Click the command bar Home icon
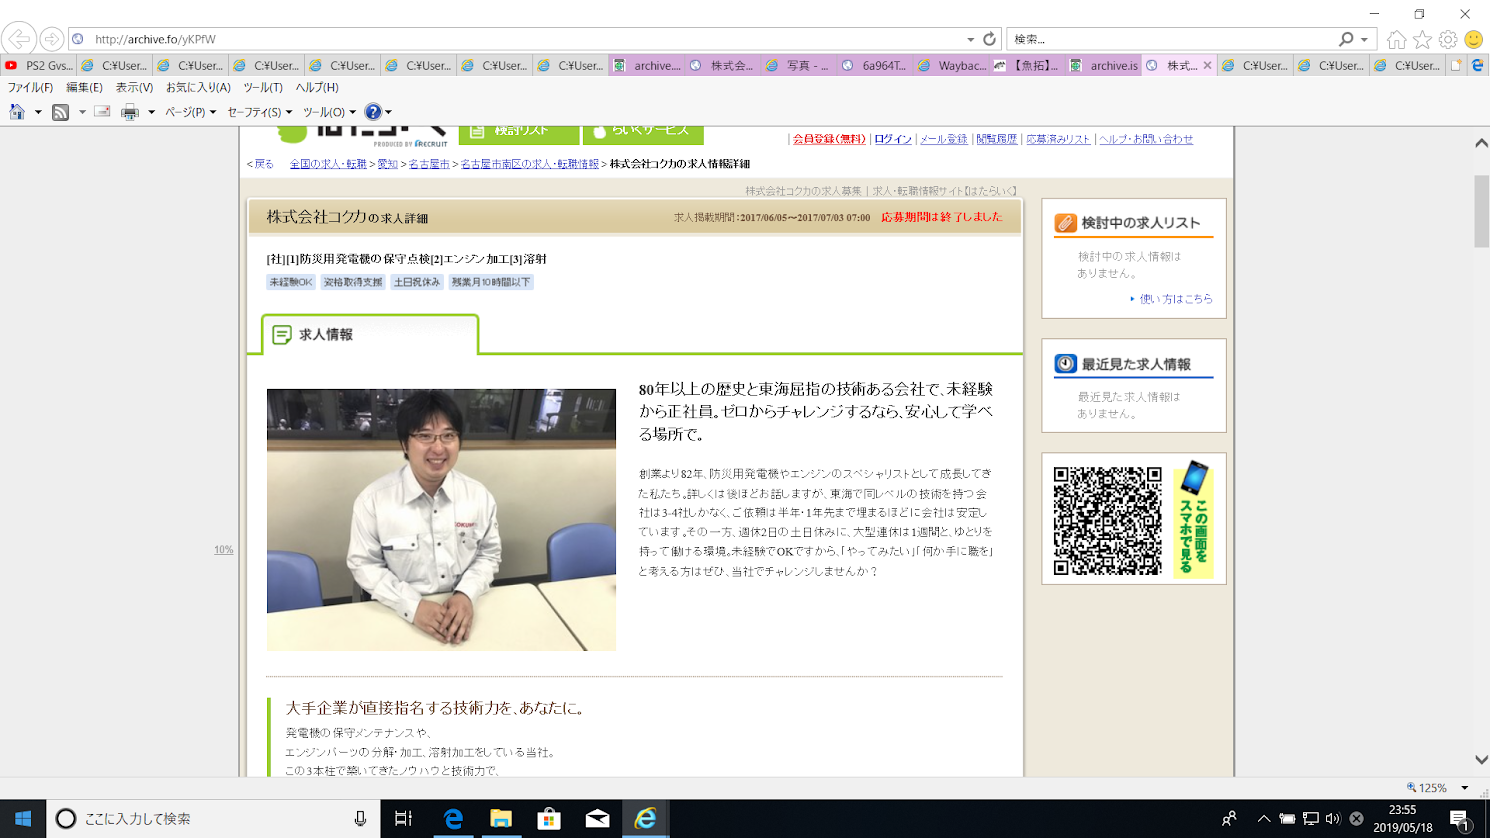This screenshot has width=1490, height=838. click(17, 112)
